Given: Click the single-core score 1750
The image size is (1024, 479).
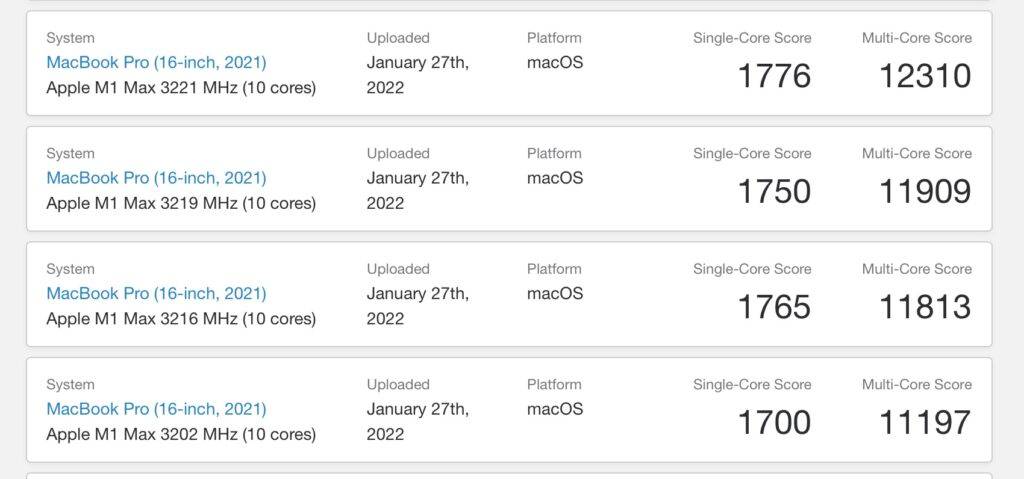Looking at the screenshot, I should 774,191.
